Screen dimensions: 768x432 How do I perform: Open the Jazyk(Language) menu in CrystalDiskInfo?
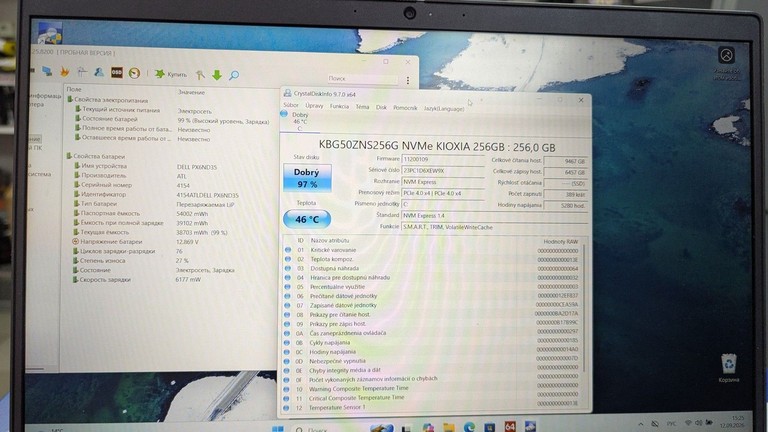tap(444, 109)
